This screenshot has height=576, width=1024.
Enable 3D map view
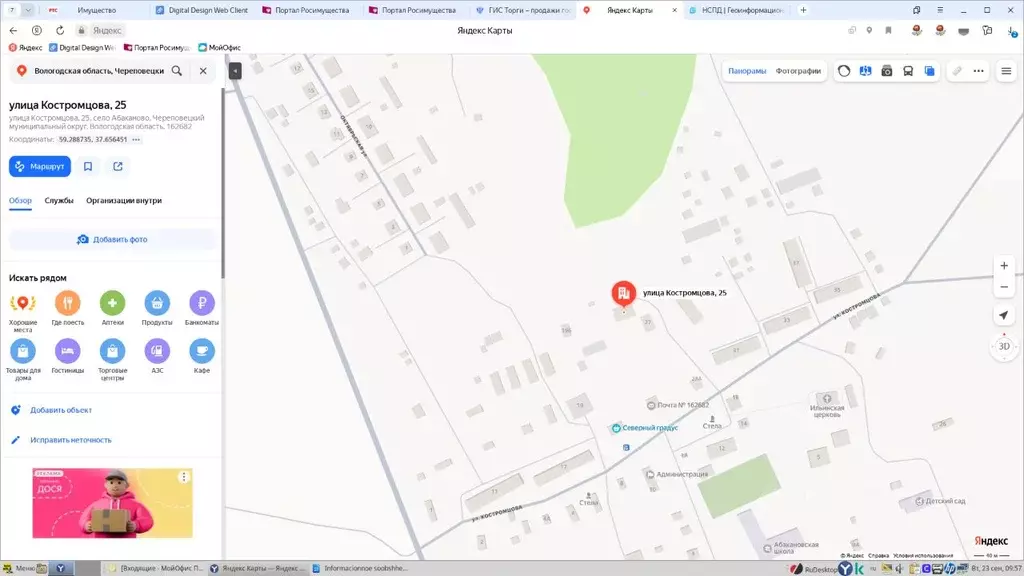pos(1003,347)
